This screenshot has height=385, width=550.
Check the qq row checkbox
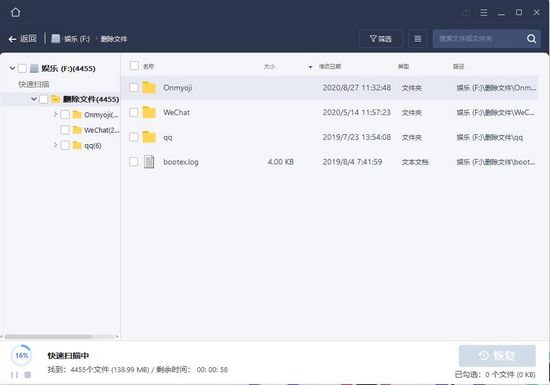[134, 137]
